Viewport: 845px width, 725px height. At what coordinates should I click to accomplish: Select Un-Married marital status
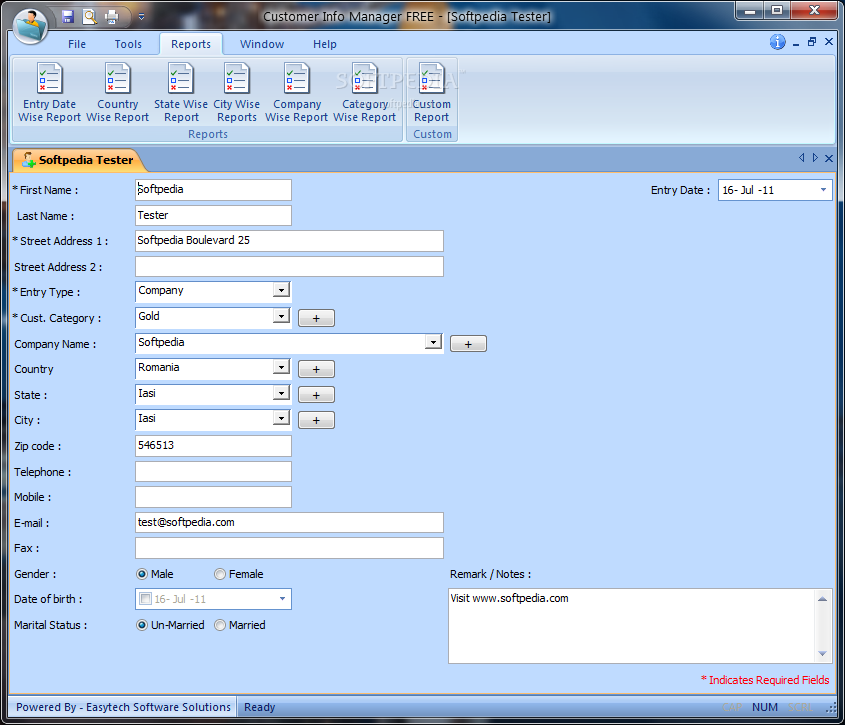point(142,625)
